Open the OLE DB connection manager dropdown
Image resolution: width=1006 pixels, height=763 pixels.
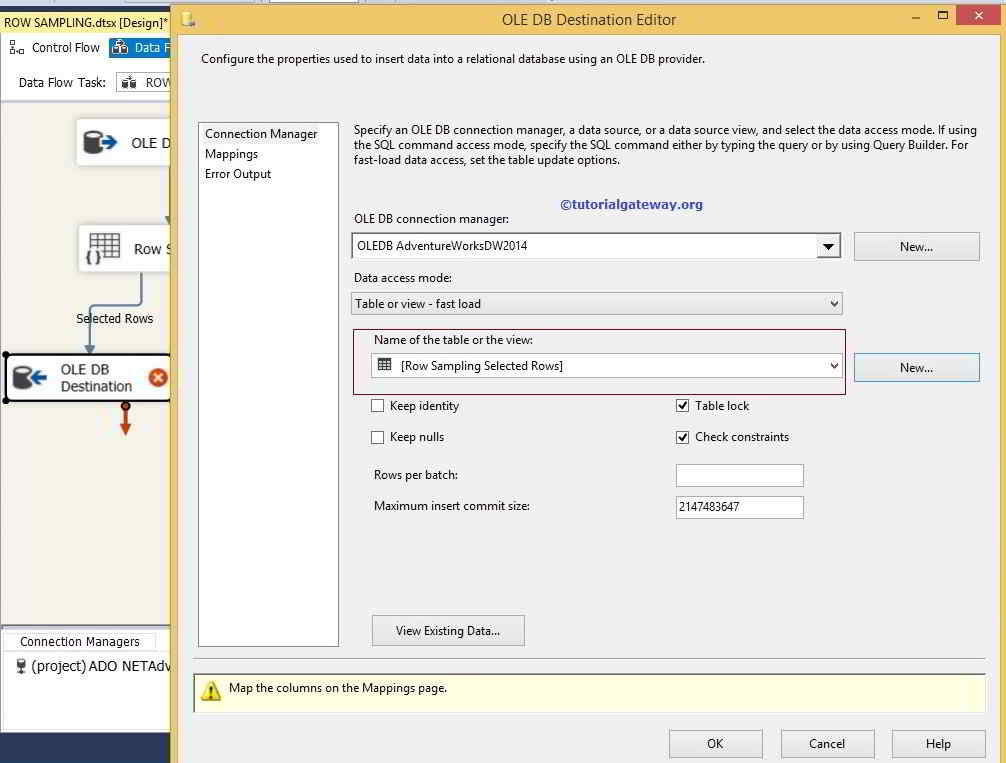(x=827, y=245)
